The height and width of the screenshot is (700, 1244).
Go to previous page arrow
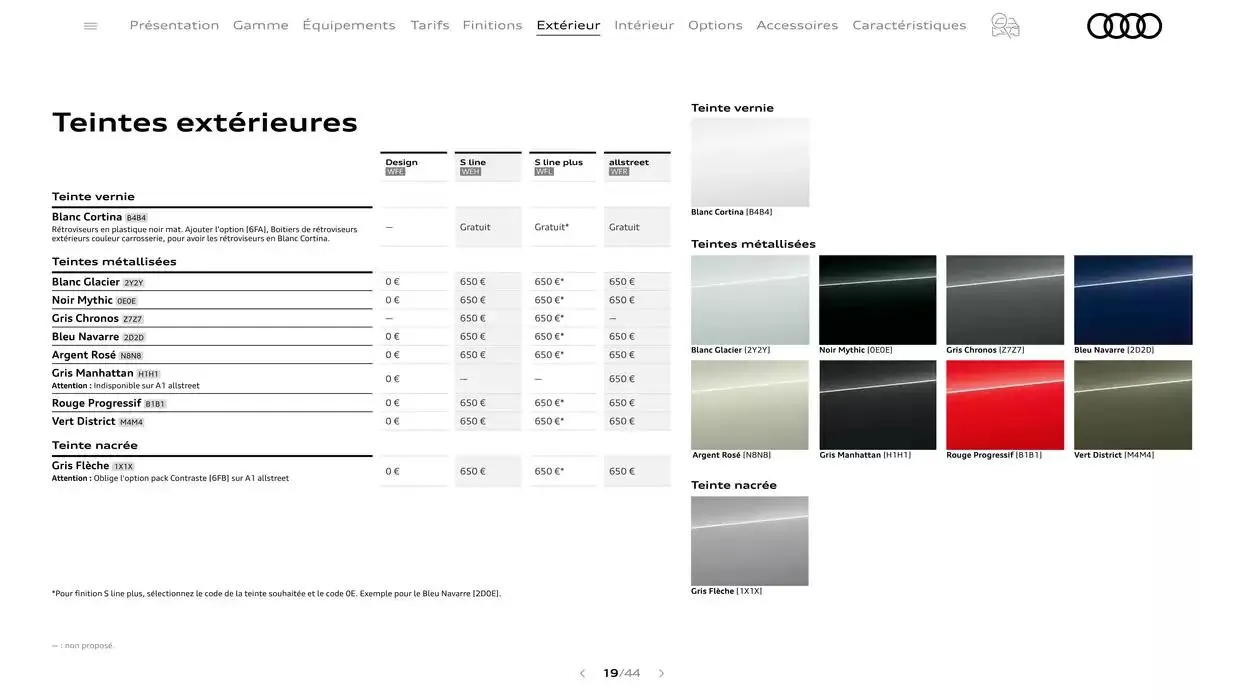(x=583, y=674)
